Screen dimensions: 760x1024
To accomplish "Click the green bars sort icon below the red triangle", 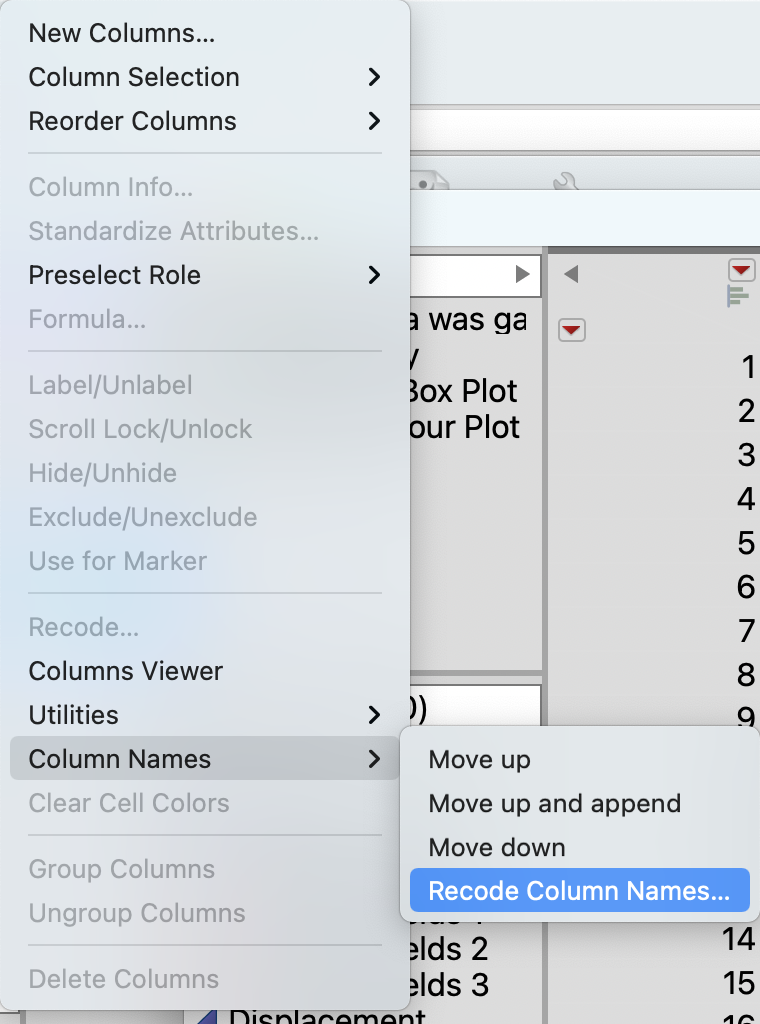I will (737, 296).
